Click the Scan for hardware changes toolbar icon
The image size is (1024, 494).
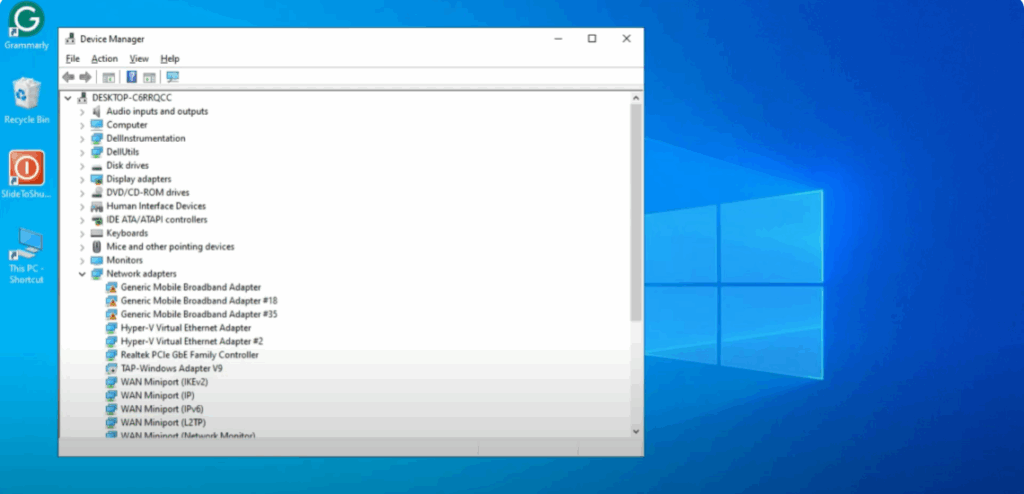[x=172, y=77]
